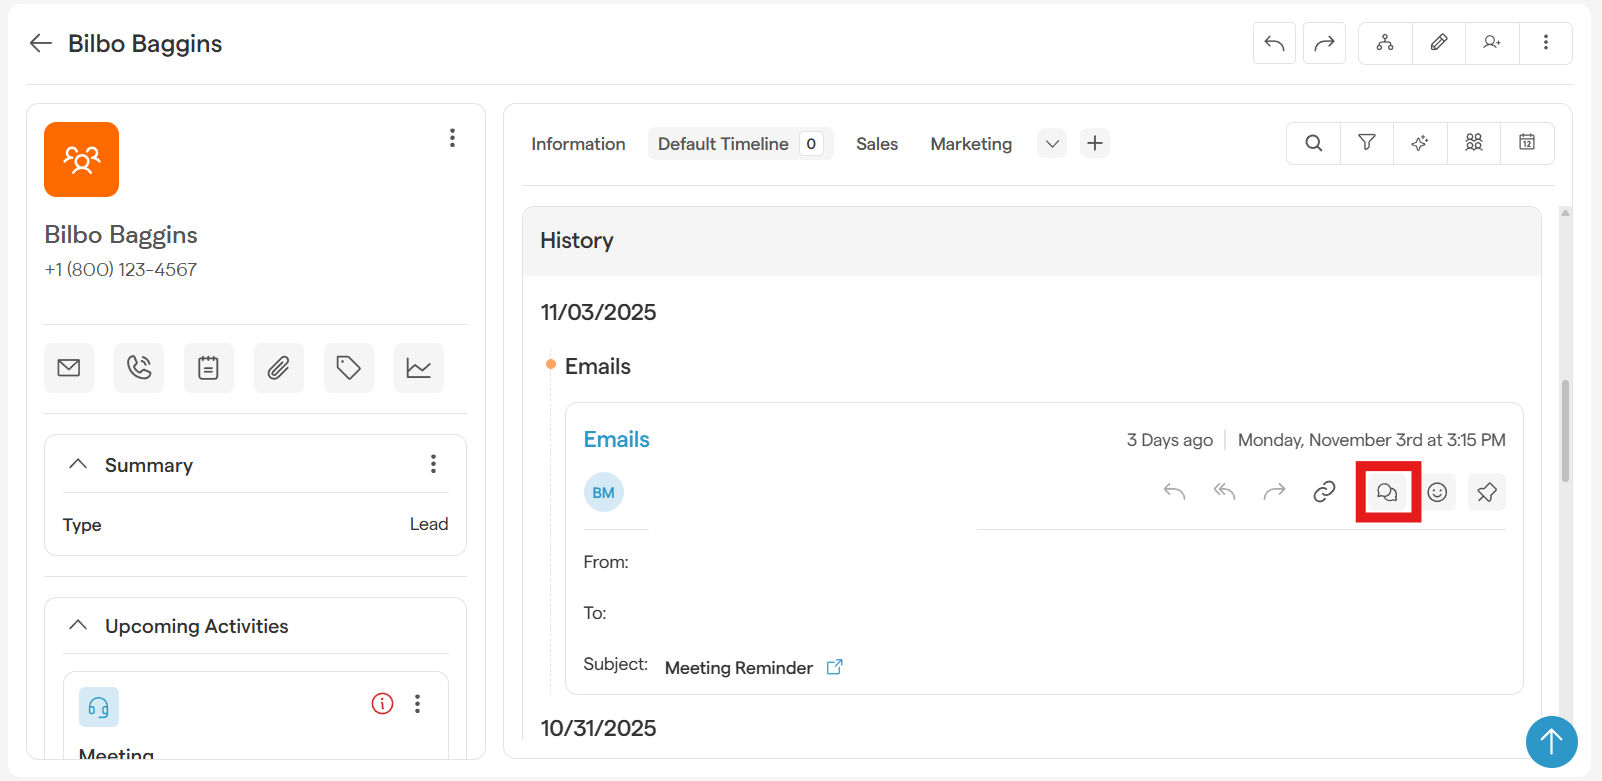Open emoji reaction picker on email

point(1437,492)
